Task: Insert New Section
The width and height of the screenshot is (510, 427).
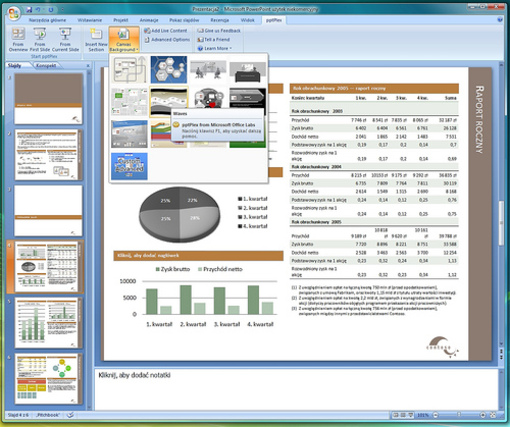Action: 96,40
